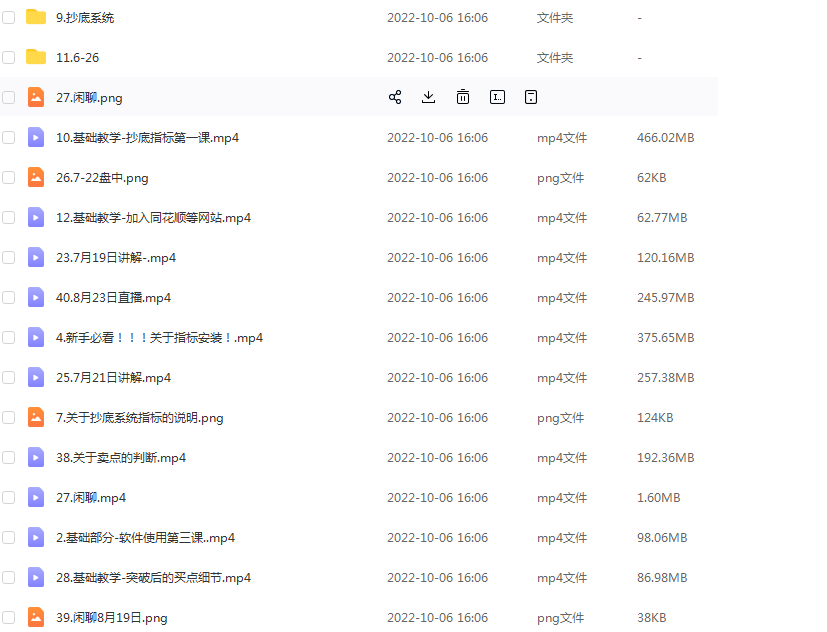The height and width of the screenshot is (632, 827).
Task: Click the folder icon of 11.6-26
Action: (36, 57)
